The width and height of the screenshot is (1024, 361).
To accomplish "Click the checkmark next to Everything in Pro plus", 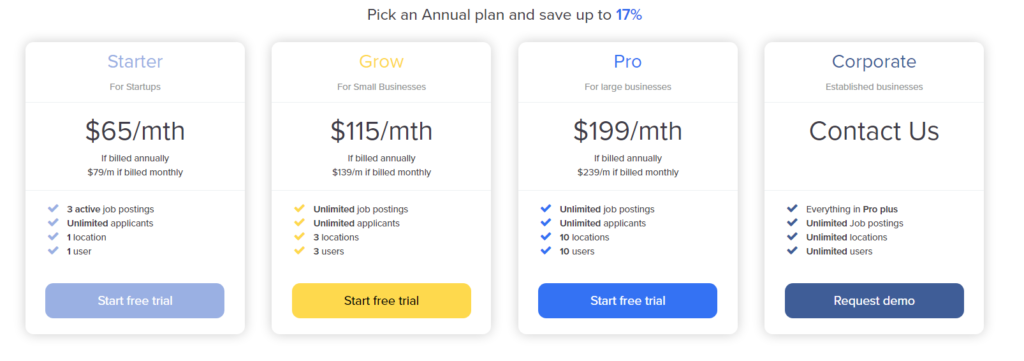I will tap(792, 209).
